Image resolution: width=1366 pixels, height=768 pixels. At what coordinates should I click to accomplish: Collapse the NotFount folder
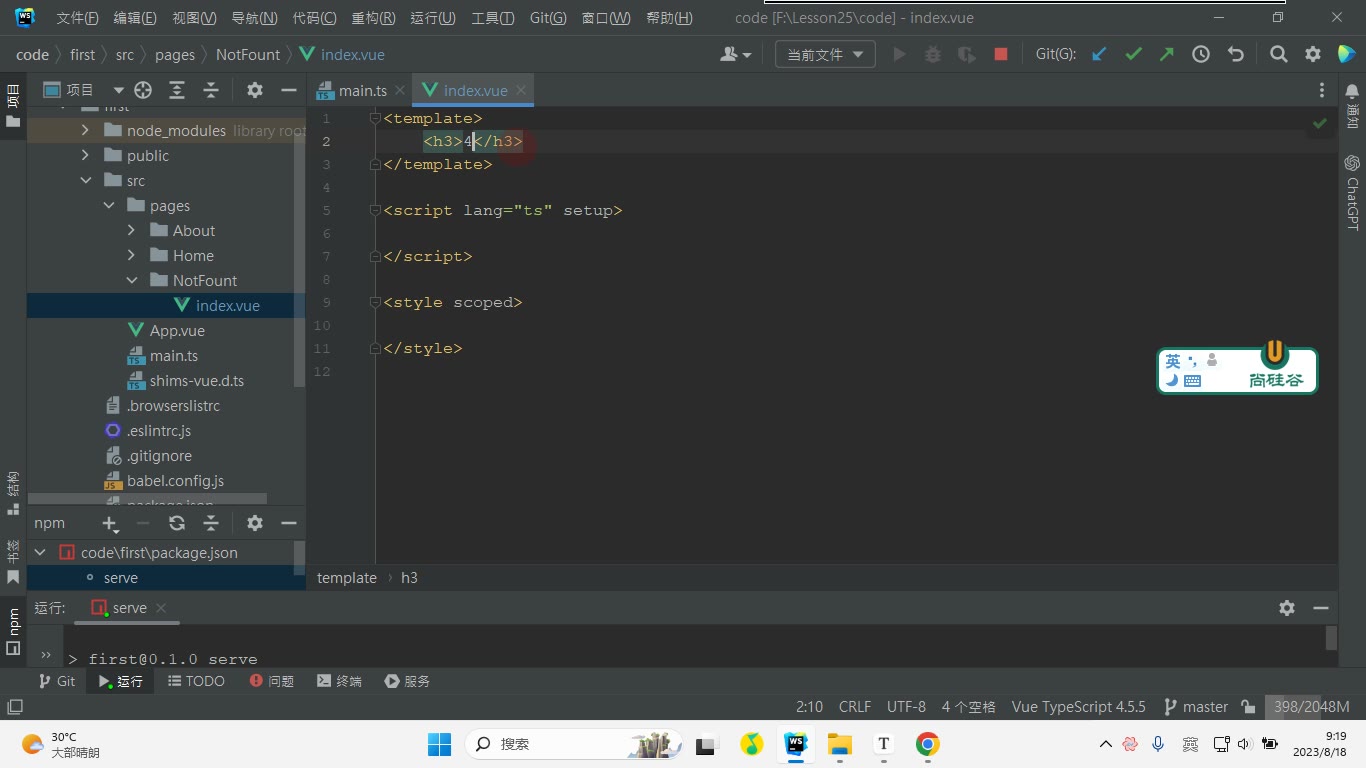131,280
